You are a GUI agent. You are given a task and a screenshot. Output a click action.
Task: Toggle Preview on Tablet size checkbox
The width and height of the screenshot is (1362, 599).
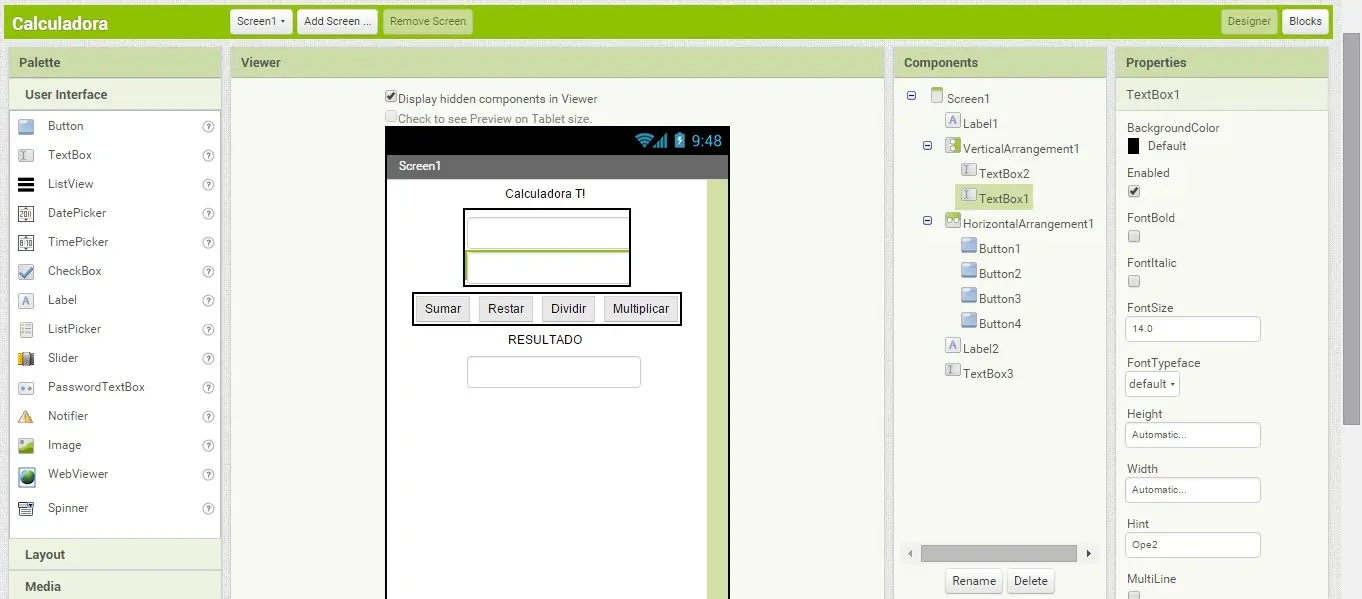pos(391,116)
